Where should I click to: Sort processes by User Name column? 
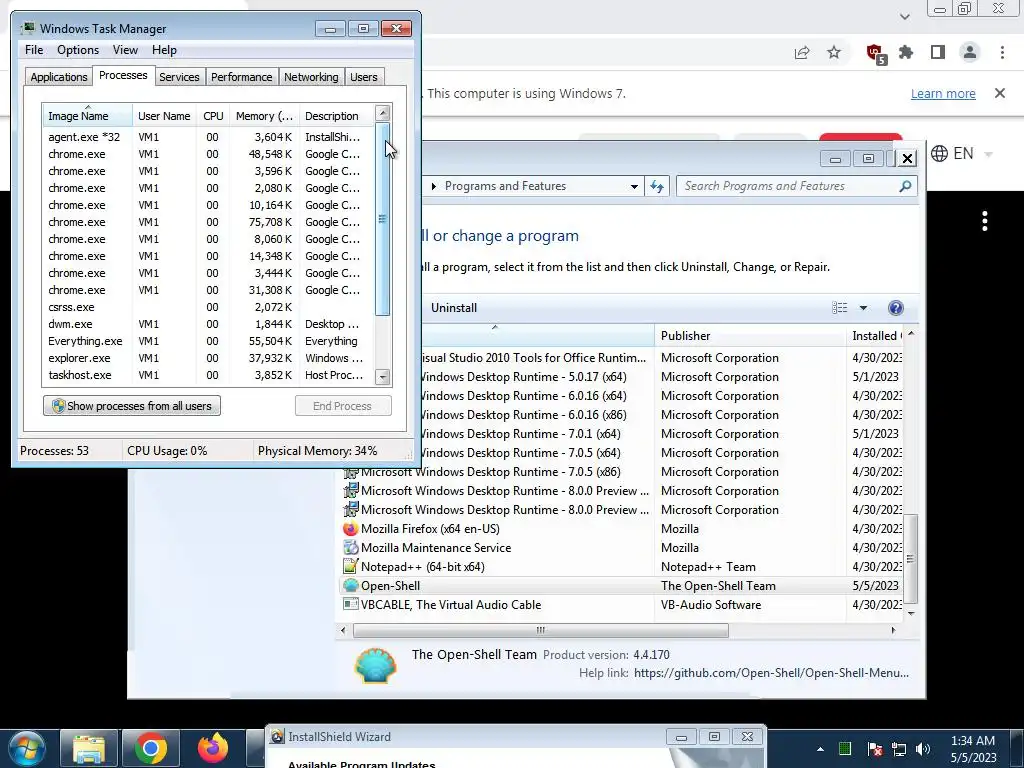click(x=164, y=116)
